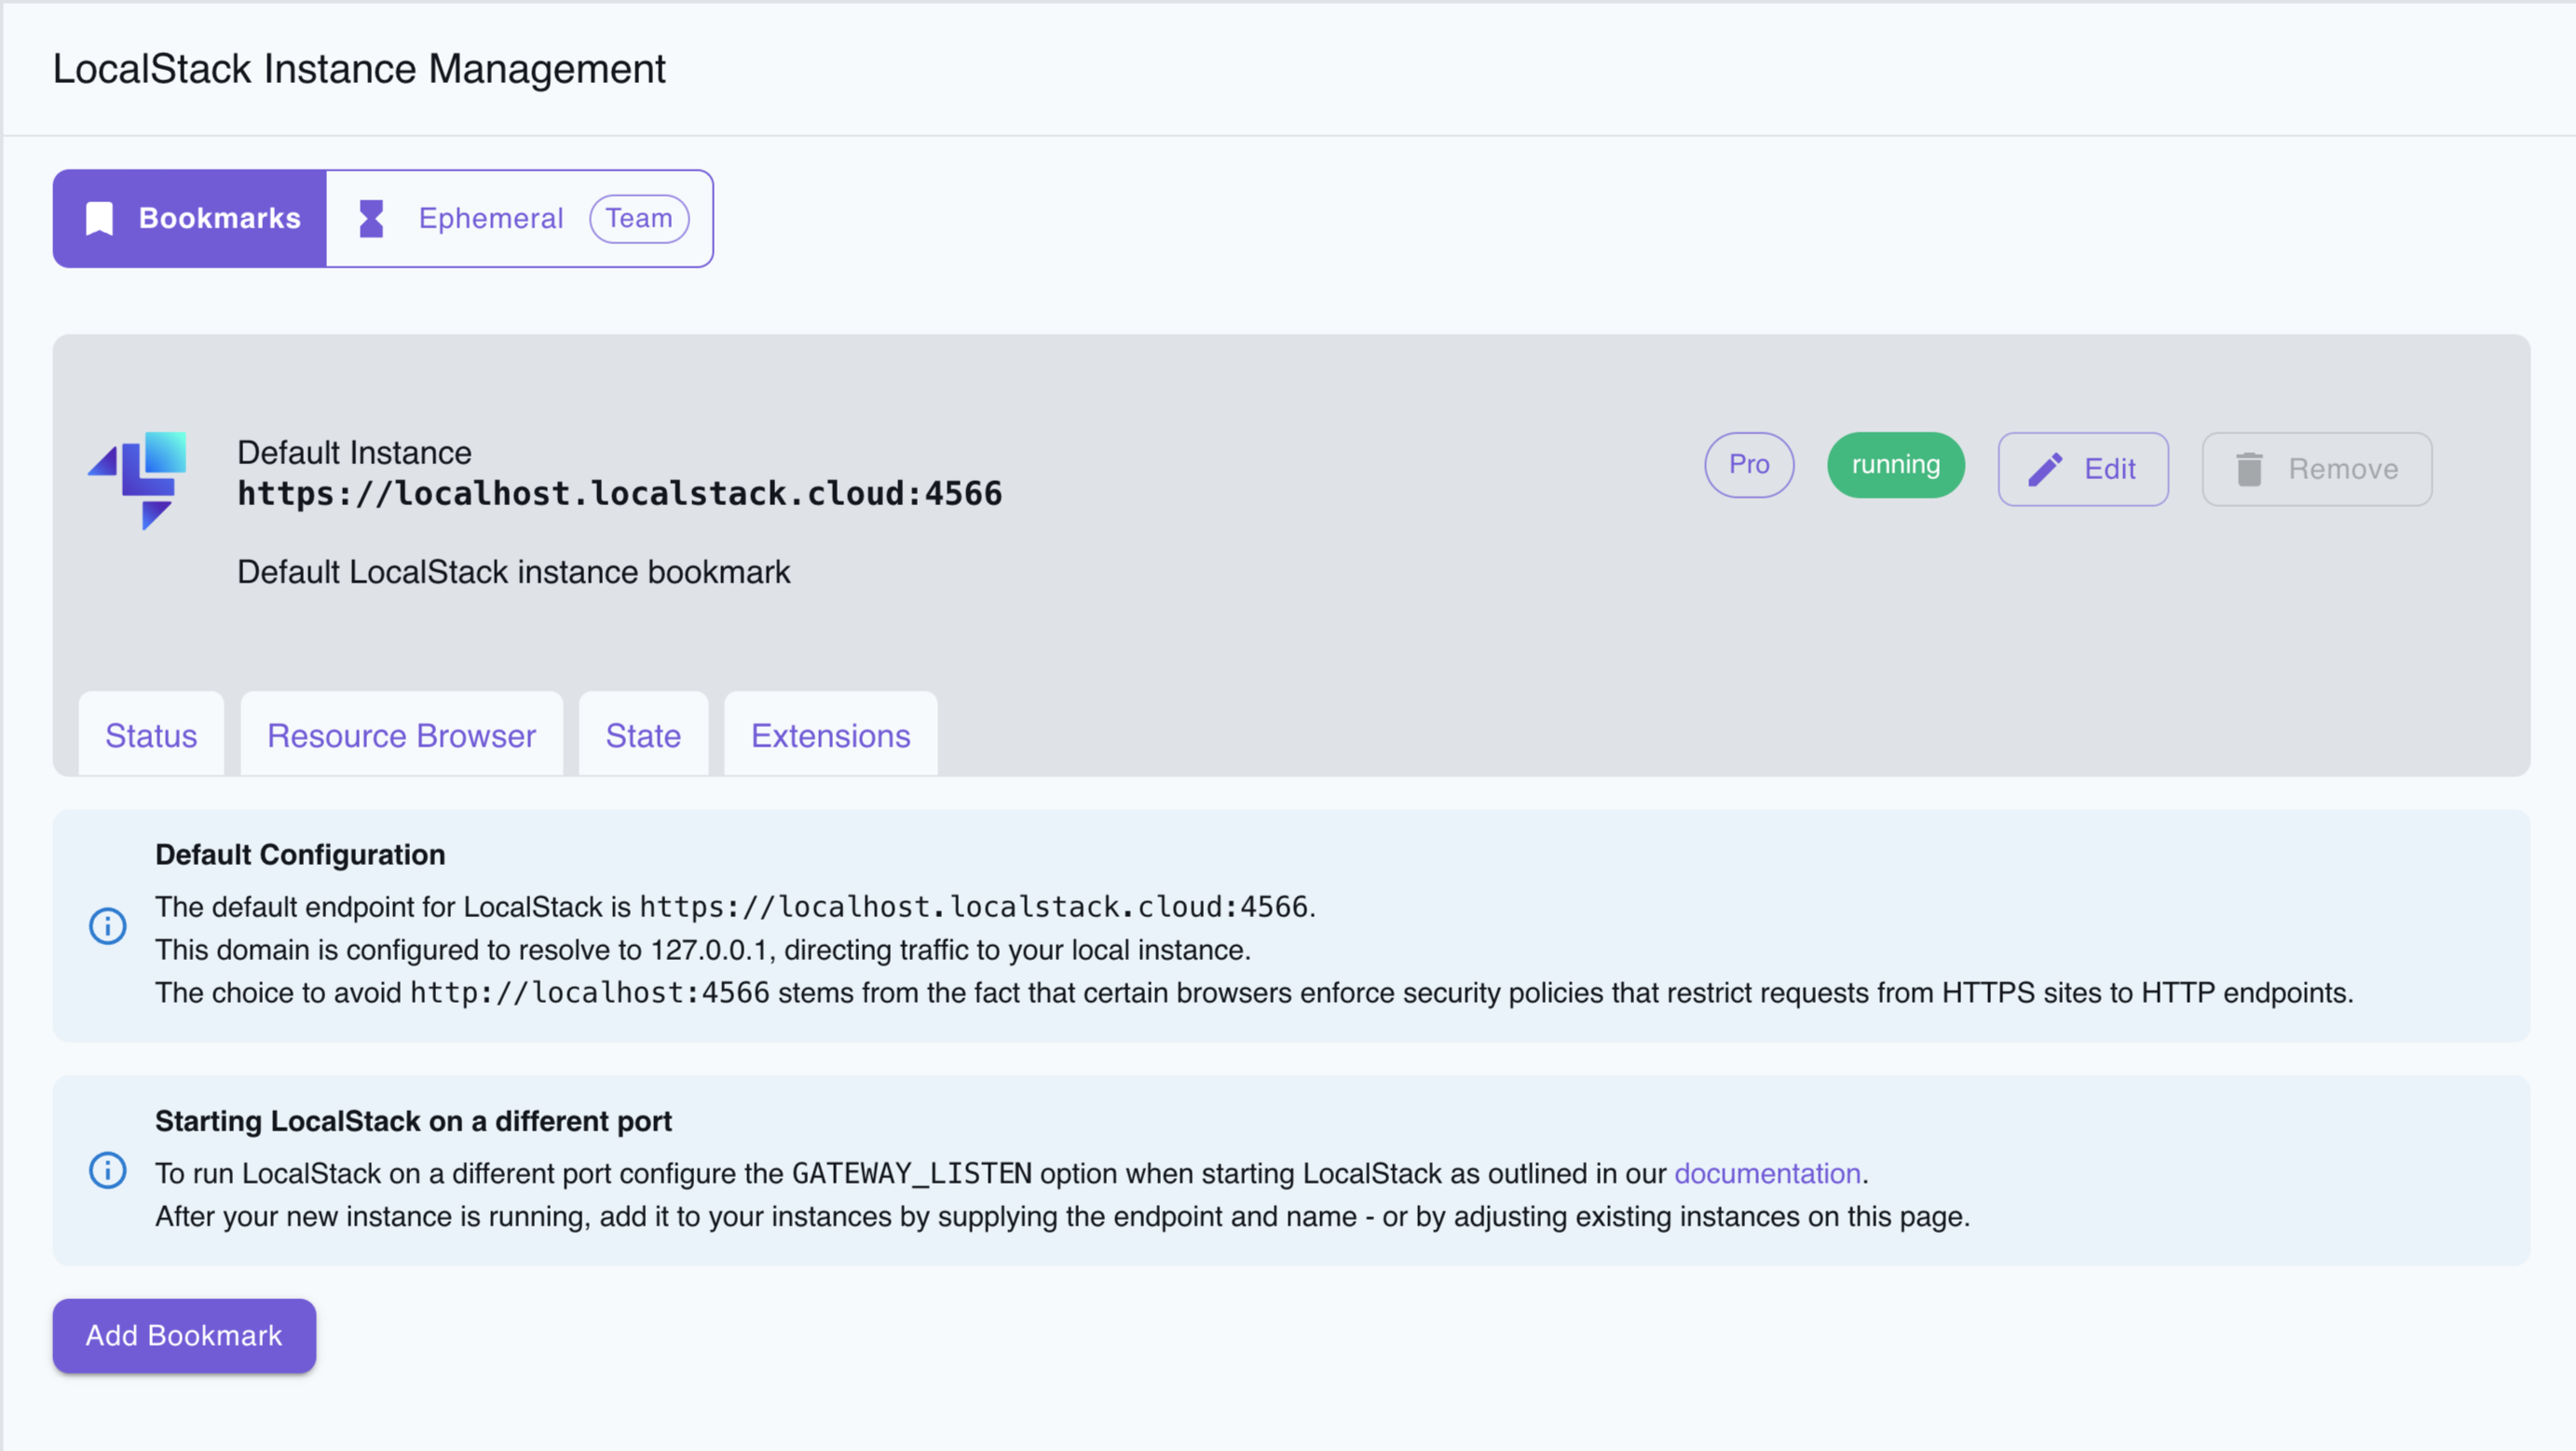
Task: Click the Remove button for Default Instance
Action: [x=2317, y=468]
